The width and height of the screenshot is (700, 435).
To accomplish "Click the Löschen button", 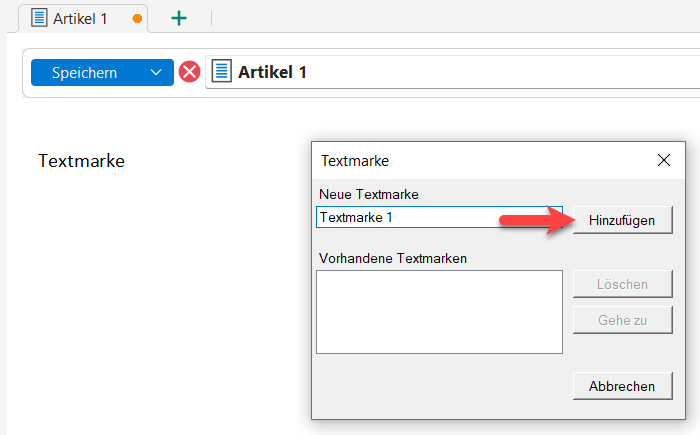I will [x=622, y=284].
